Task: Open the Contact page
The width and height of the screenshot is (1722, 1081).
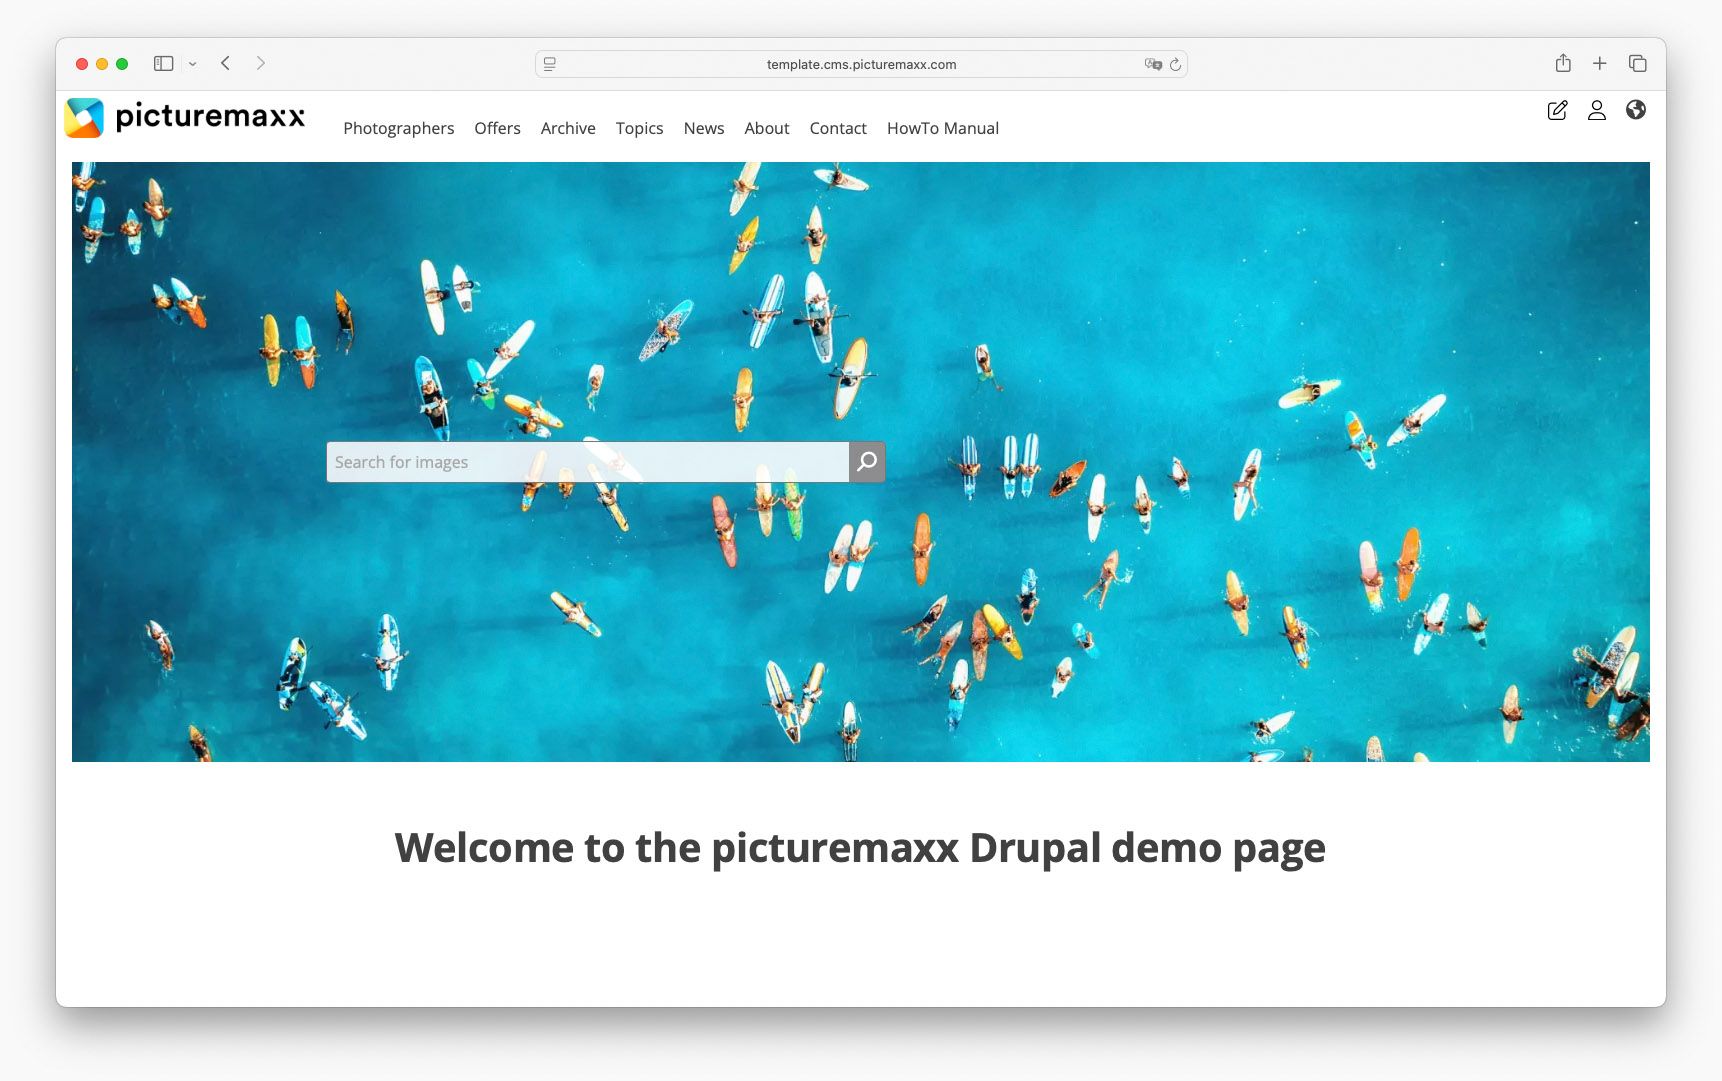Action: coord(838,128)
